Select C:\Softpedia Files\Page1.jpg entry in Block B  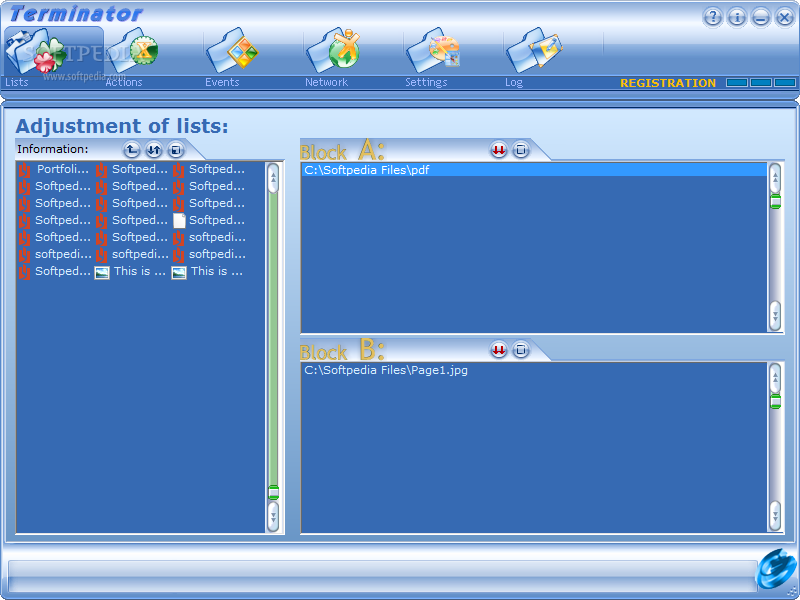(x=386, y=370)
